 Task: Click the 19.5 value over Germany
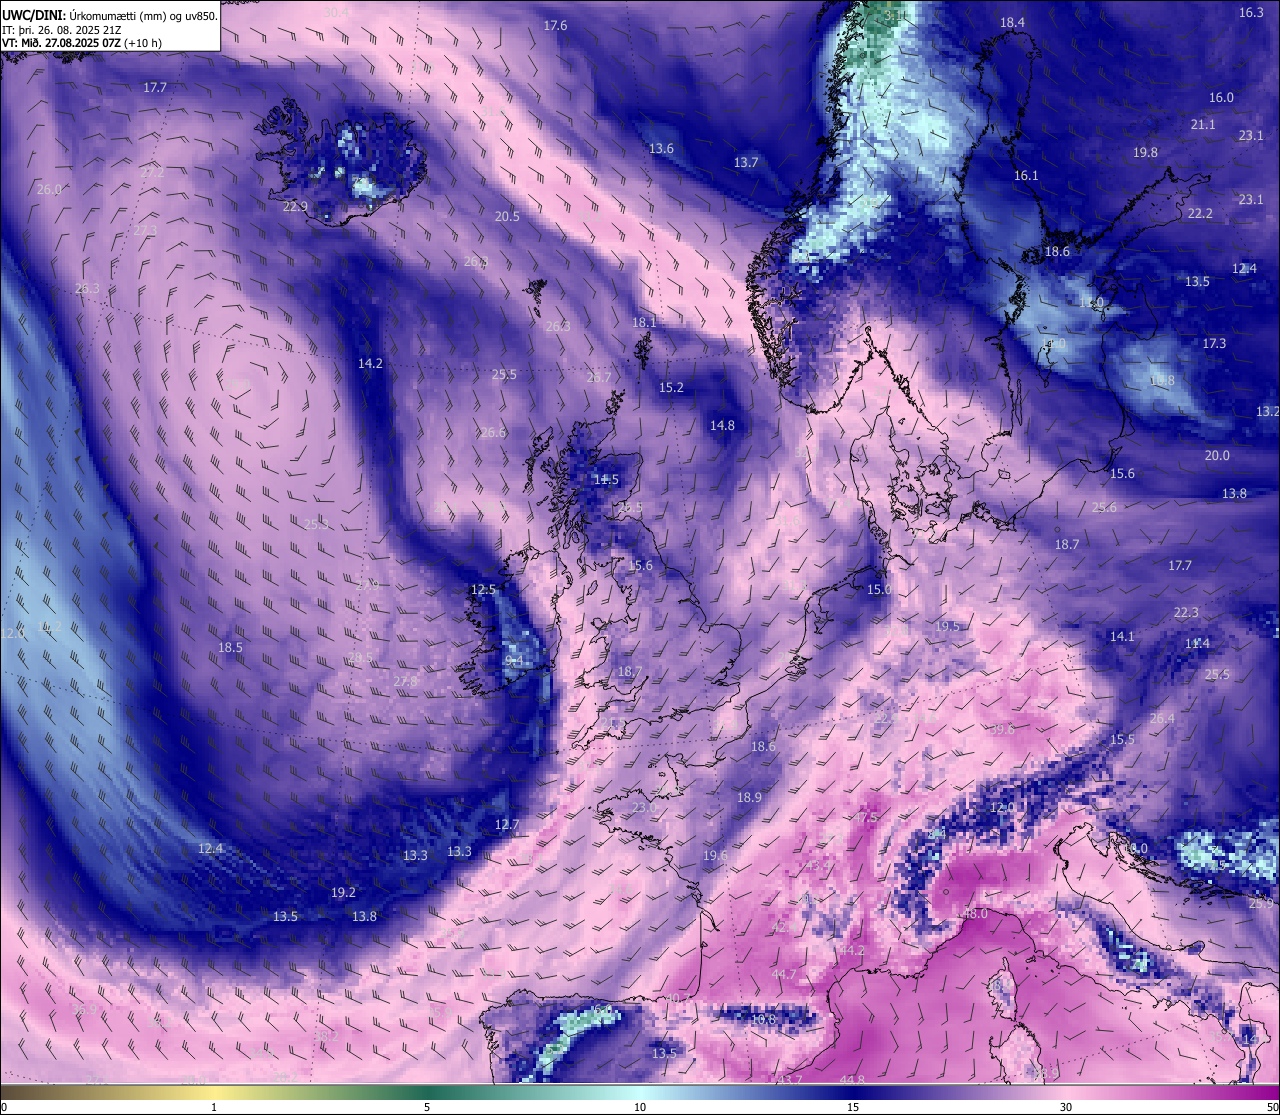tap(947, 627)
